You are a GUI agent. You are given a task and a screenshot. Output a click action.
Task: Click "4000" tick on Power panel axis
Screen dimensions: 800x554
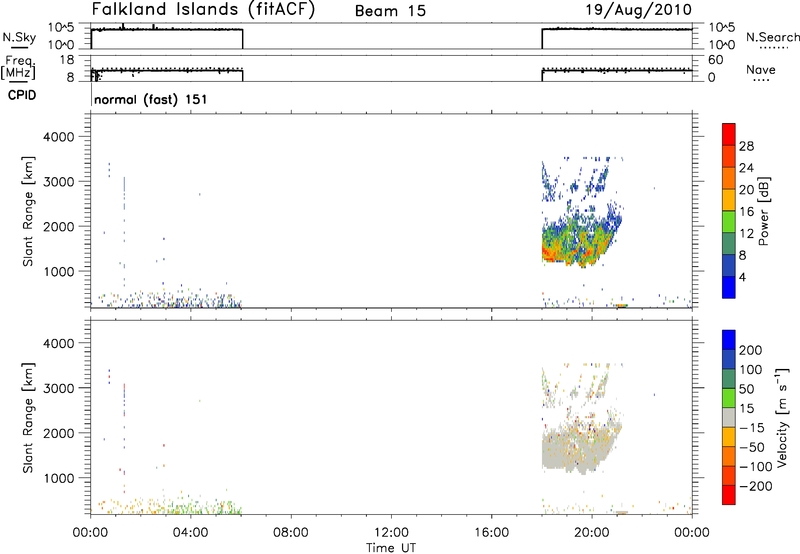pyautogui.click(x=58, y=137)
